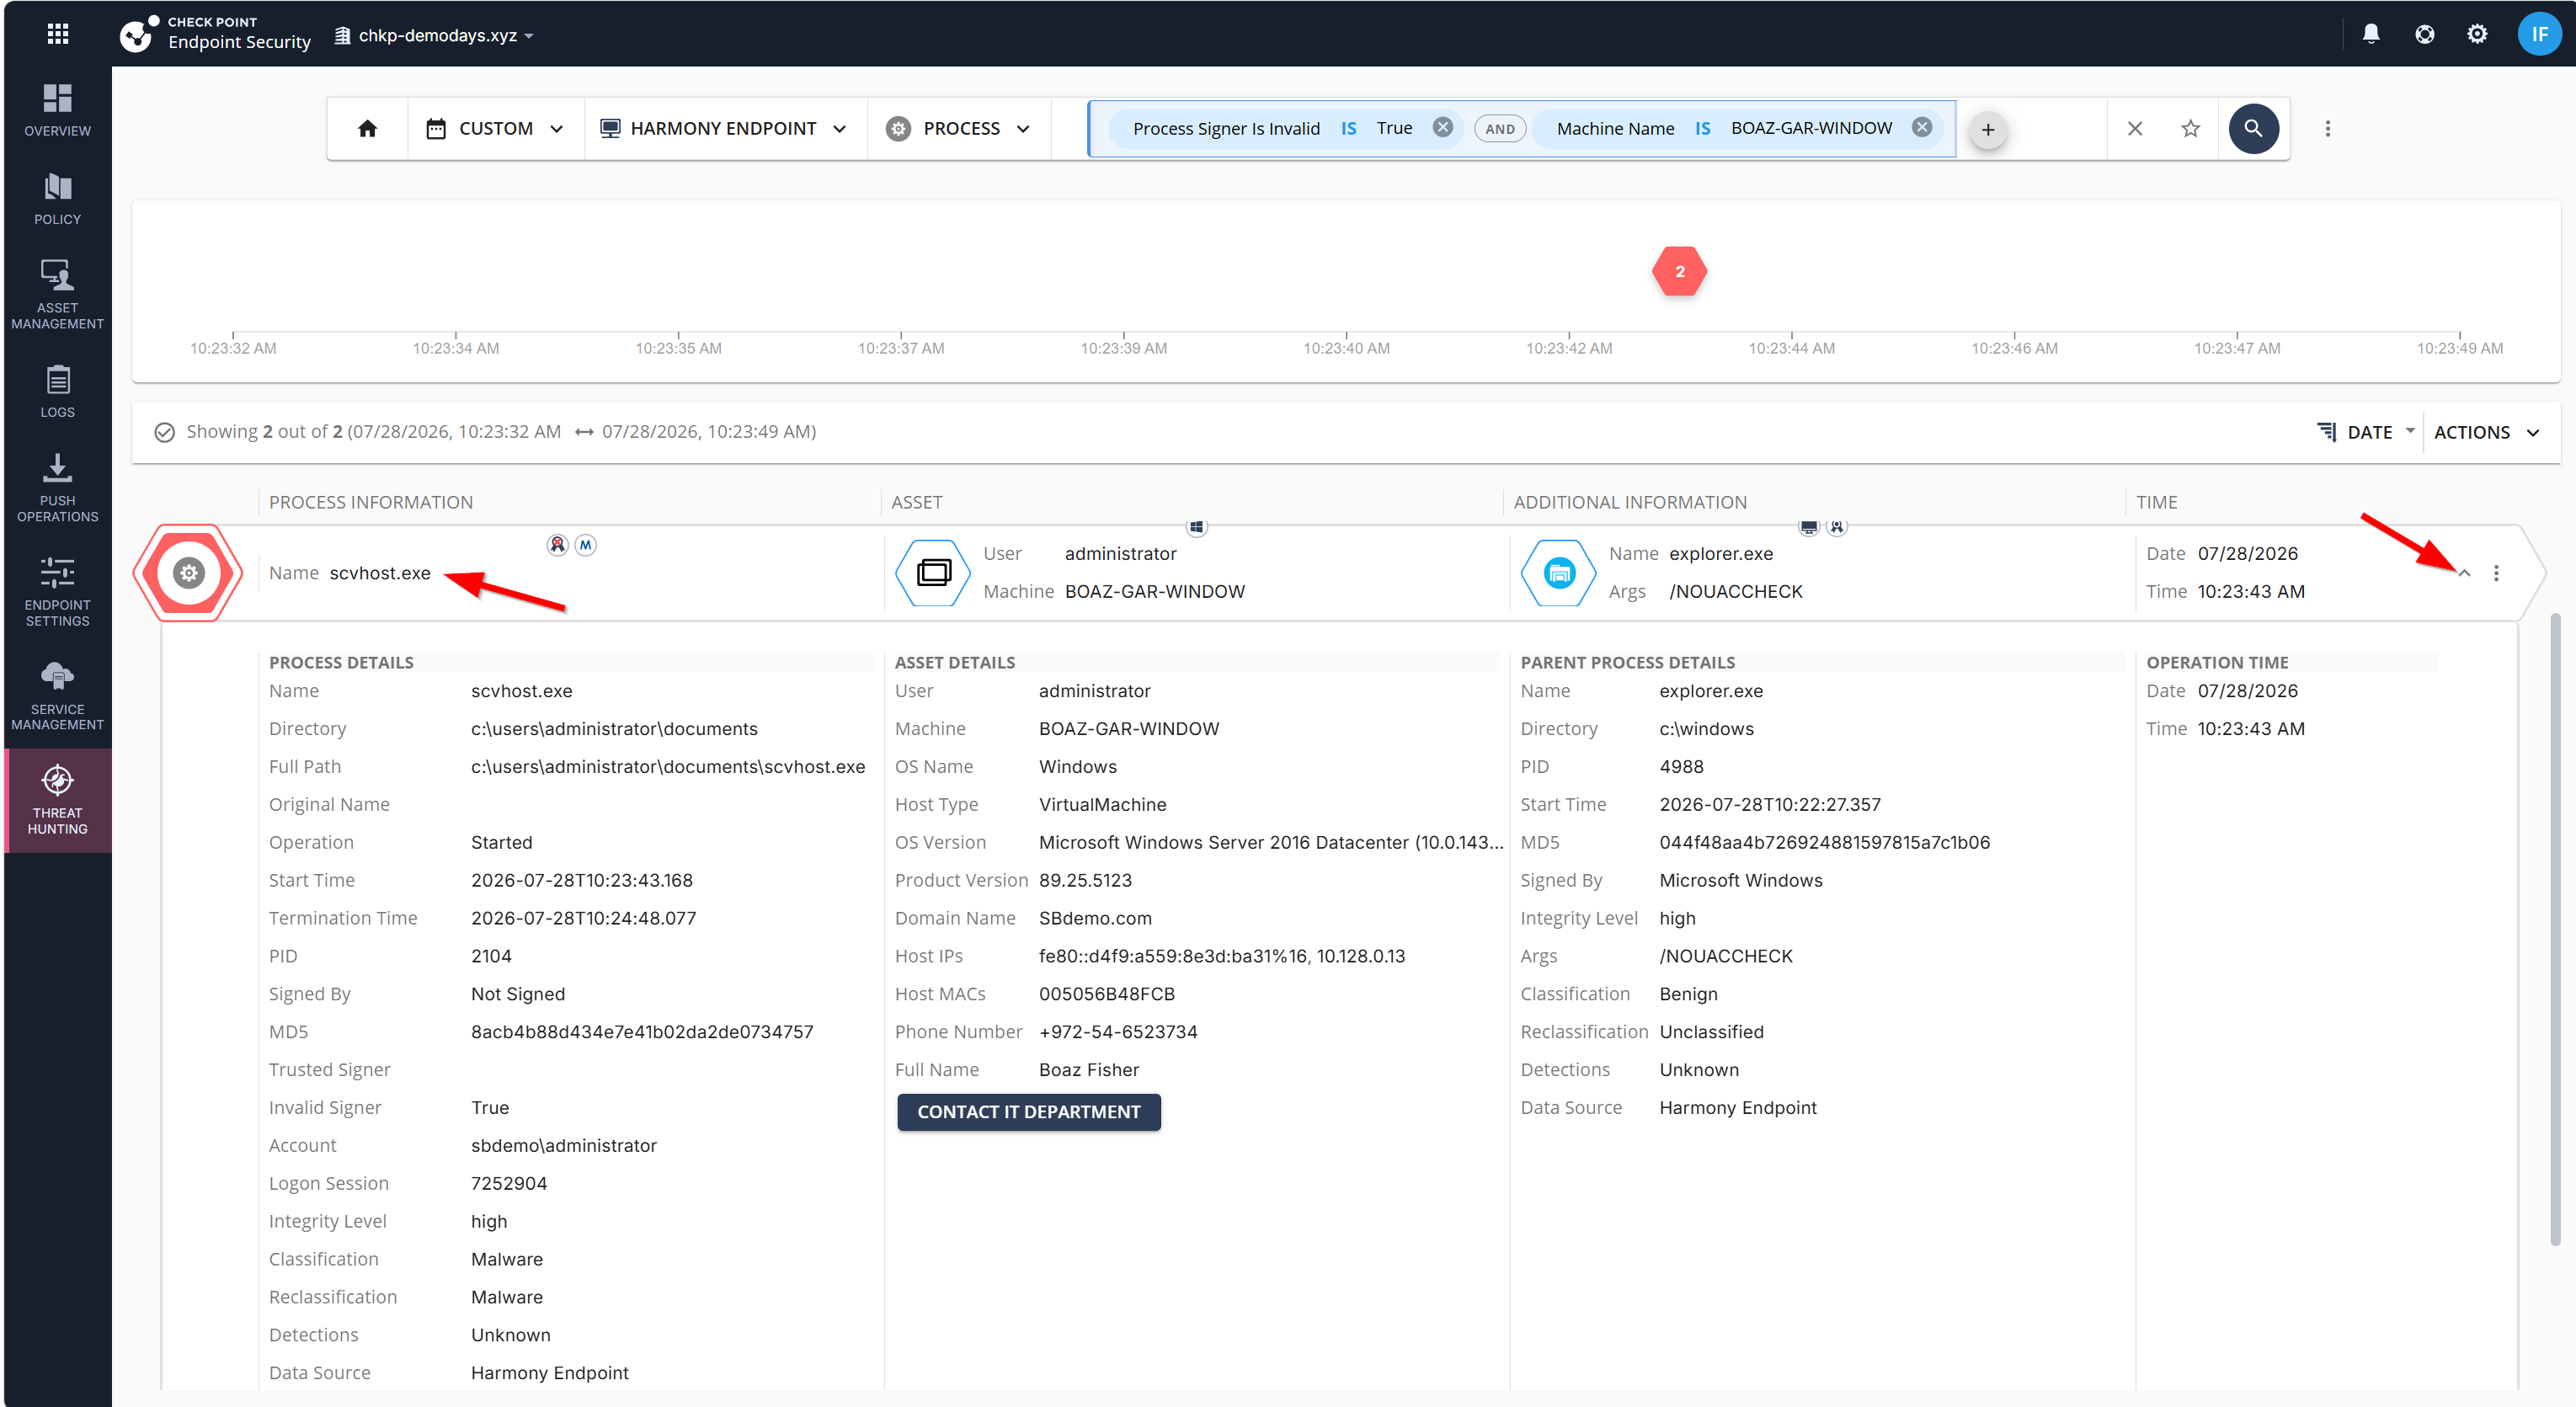This screenshot has height=1407, width=2576.
Task: Open the notifications bell icon
Action: (x=2371, y=34)
